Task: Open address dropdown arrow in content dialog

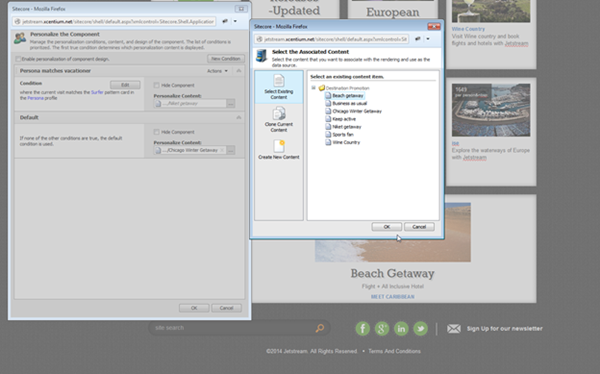Action: pos(428,39)
